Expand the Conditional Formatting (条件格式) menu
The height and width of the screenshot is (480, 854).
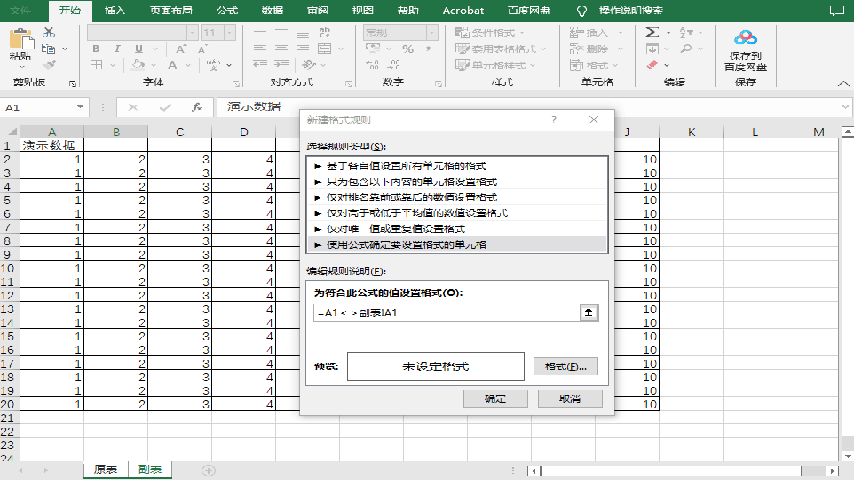click(489, 33)
